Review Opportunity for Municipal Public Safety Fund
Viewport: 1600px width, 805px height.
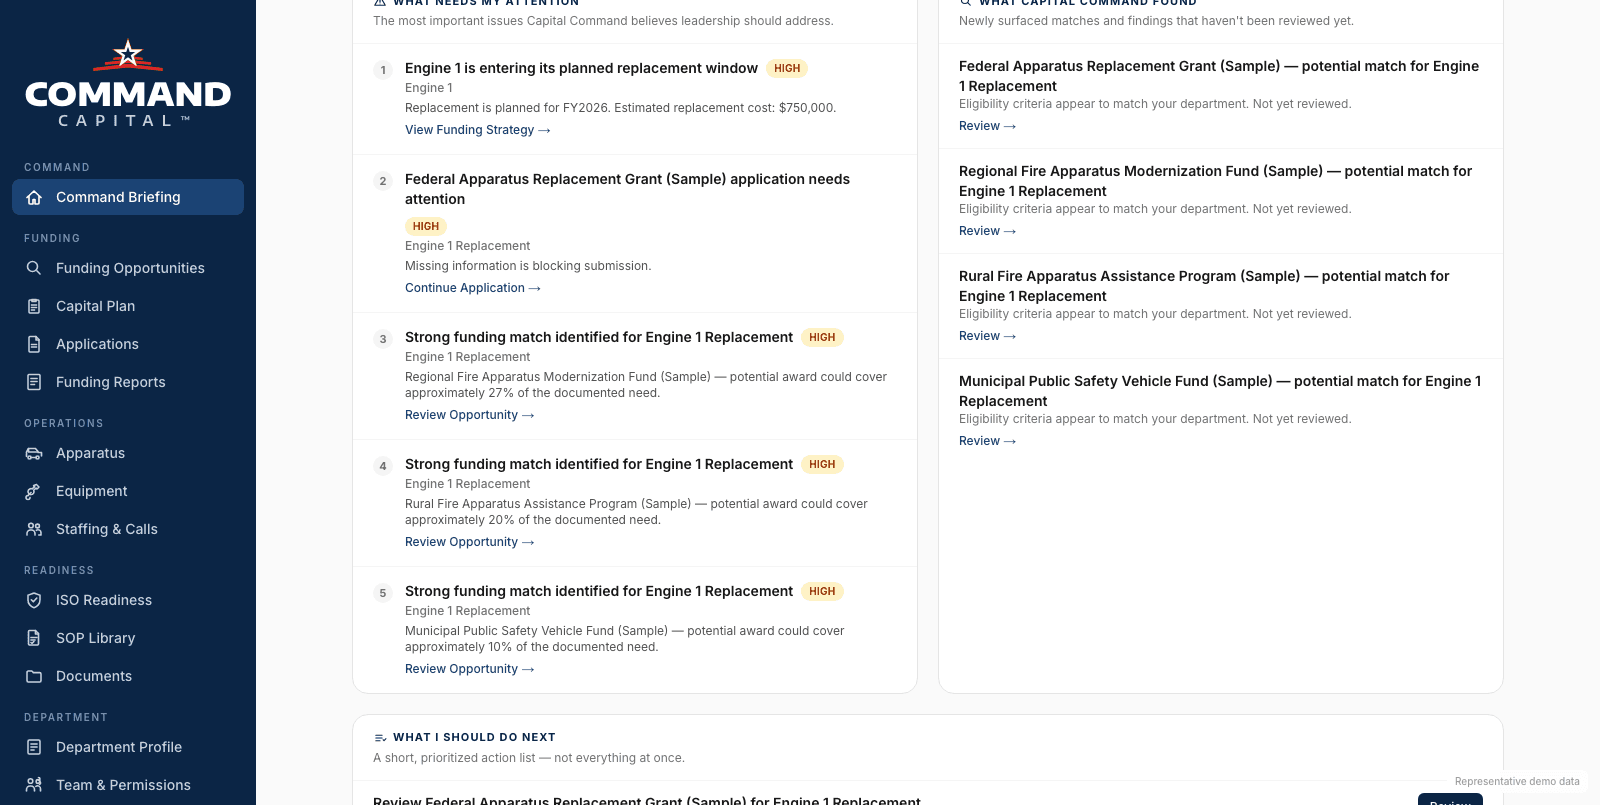[x=470, y=669]
